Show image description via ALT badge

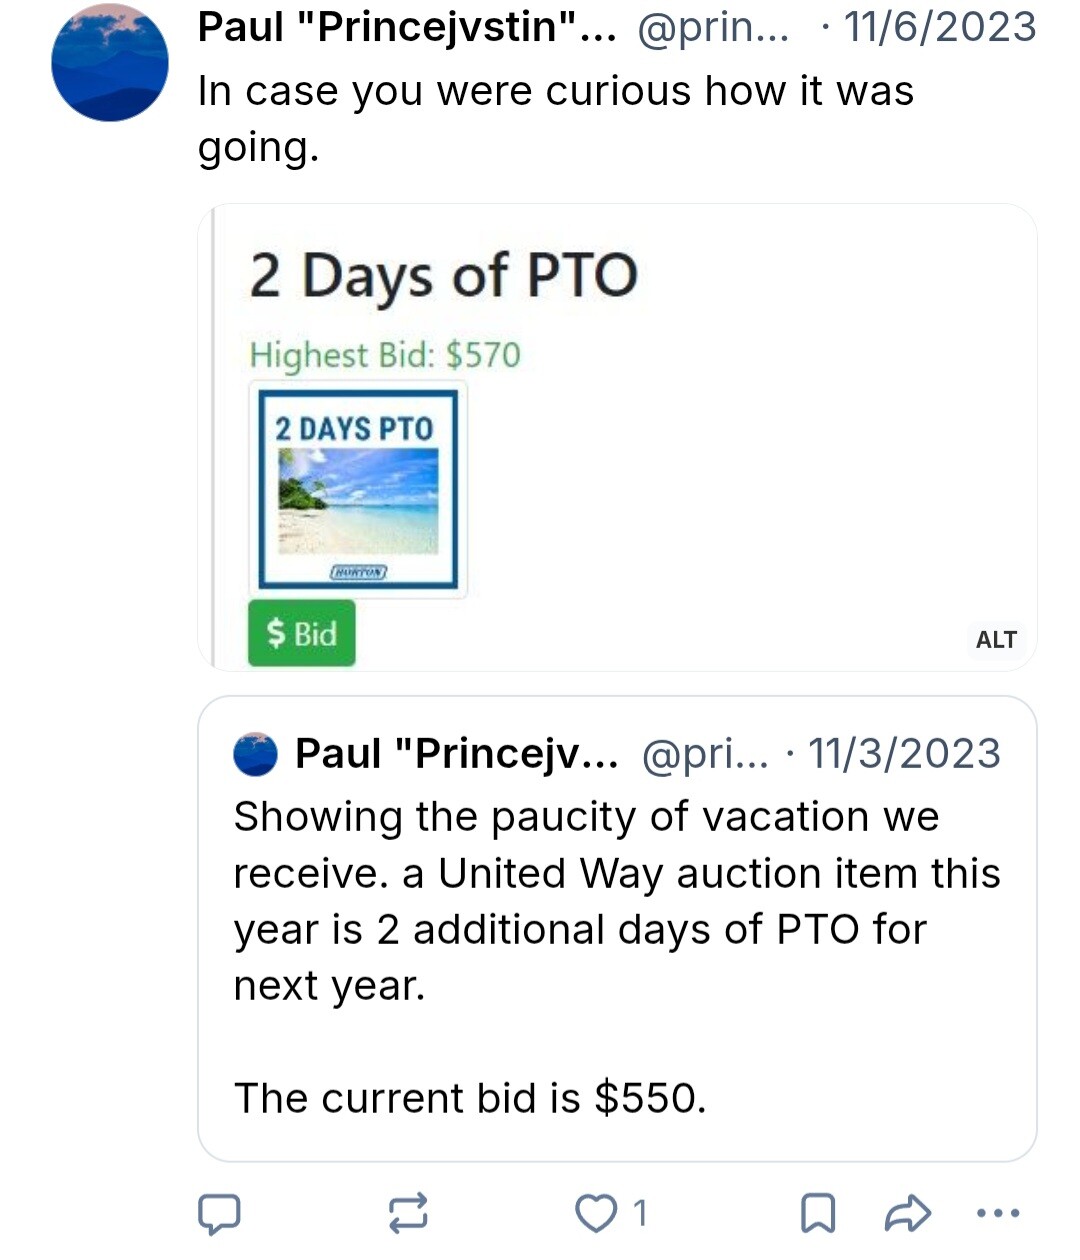click(996, 639)
